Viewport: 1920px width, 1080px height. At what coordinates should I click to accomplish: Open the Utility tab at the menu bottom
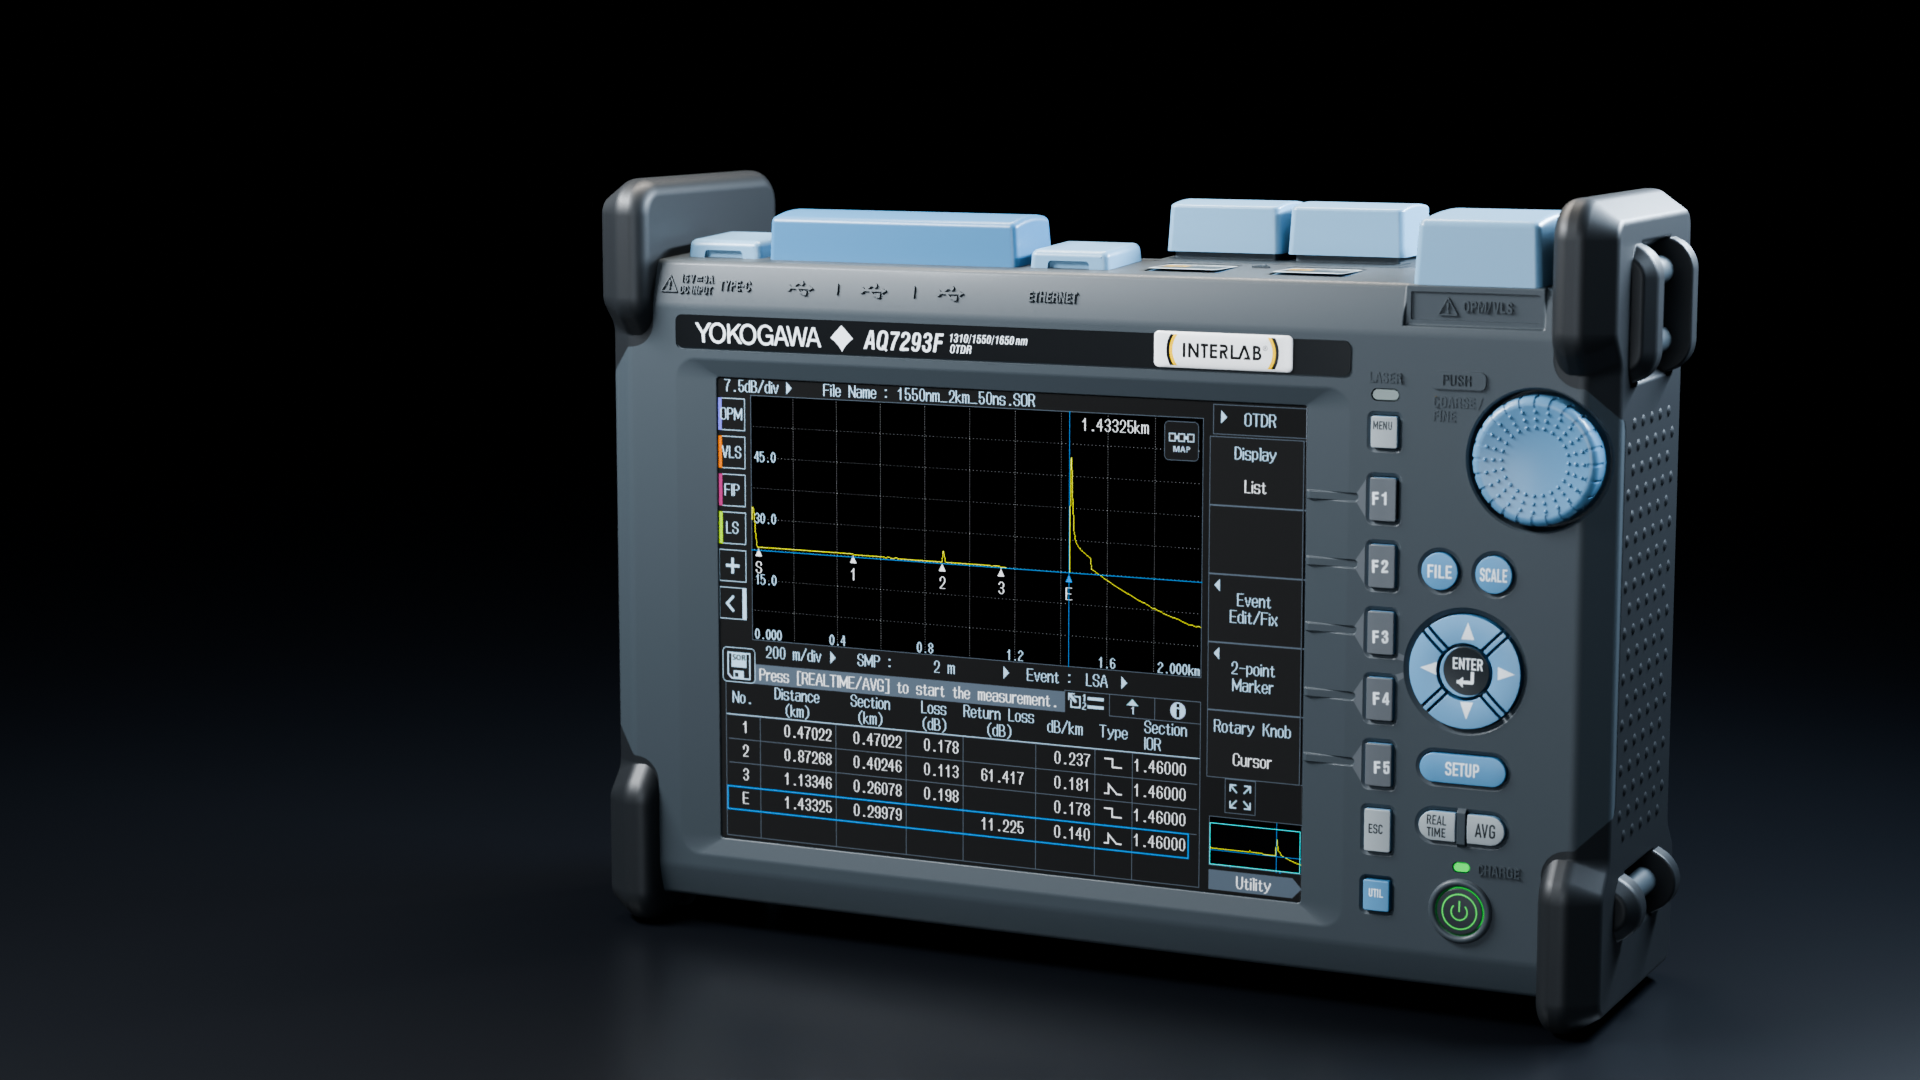click(1254, 884)
